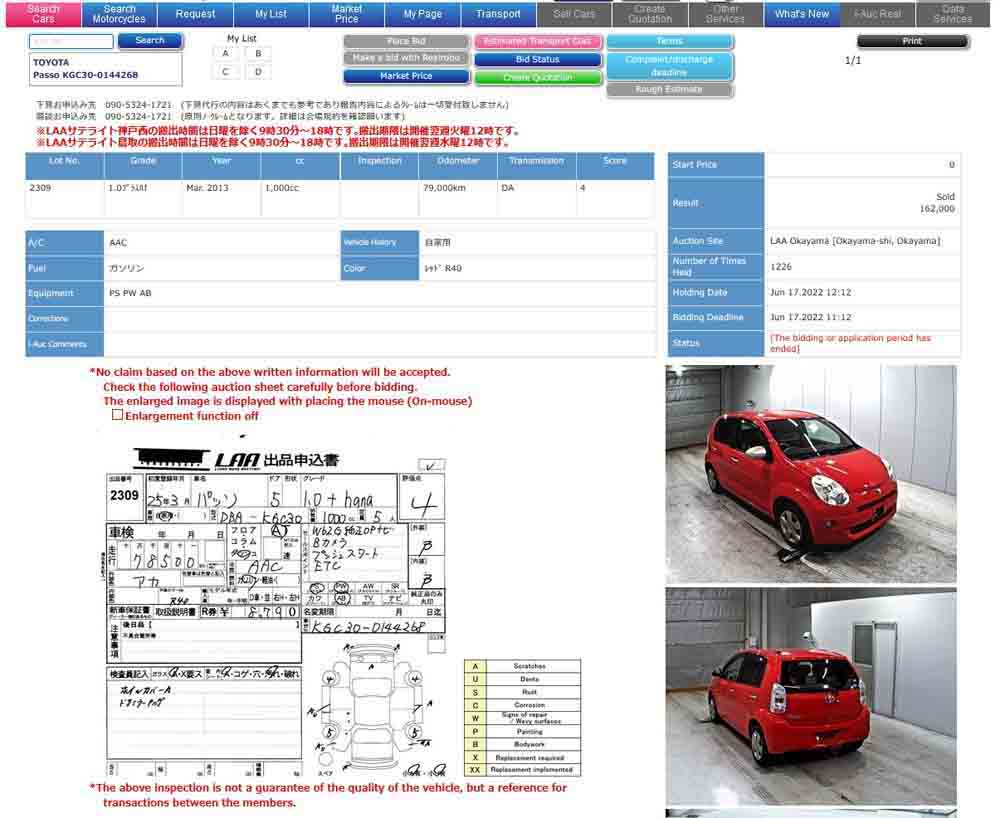Go to the Request menu

pyautogui.click(x=195, y=13)
